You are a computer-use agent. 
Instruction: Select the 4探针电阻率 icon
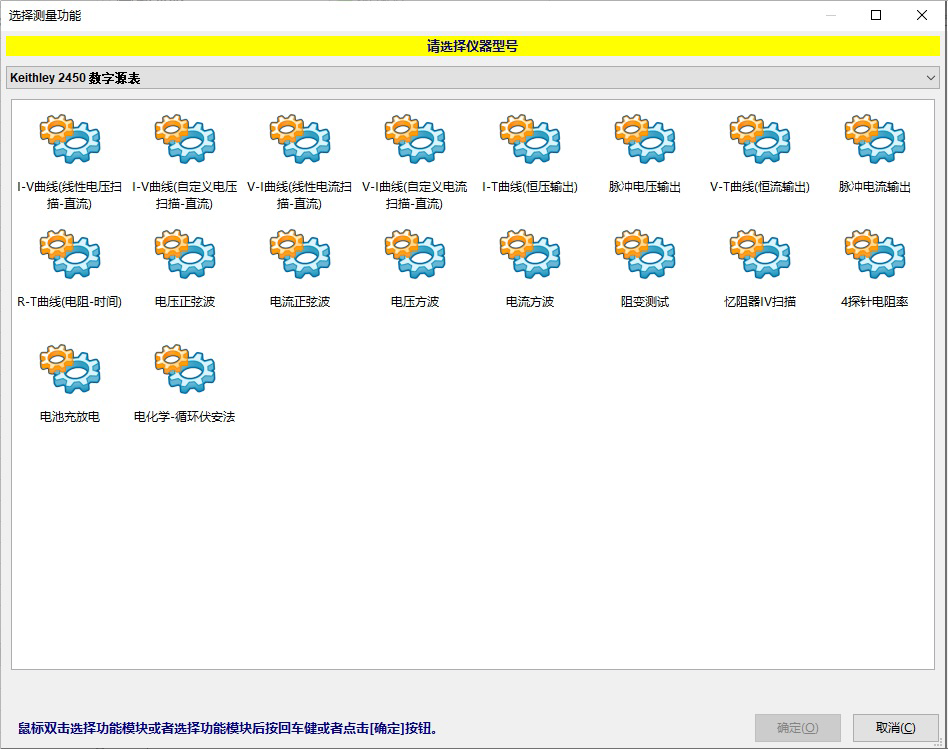875,255
